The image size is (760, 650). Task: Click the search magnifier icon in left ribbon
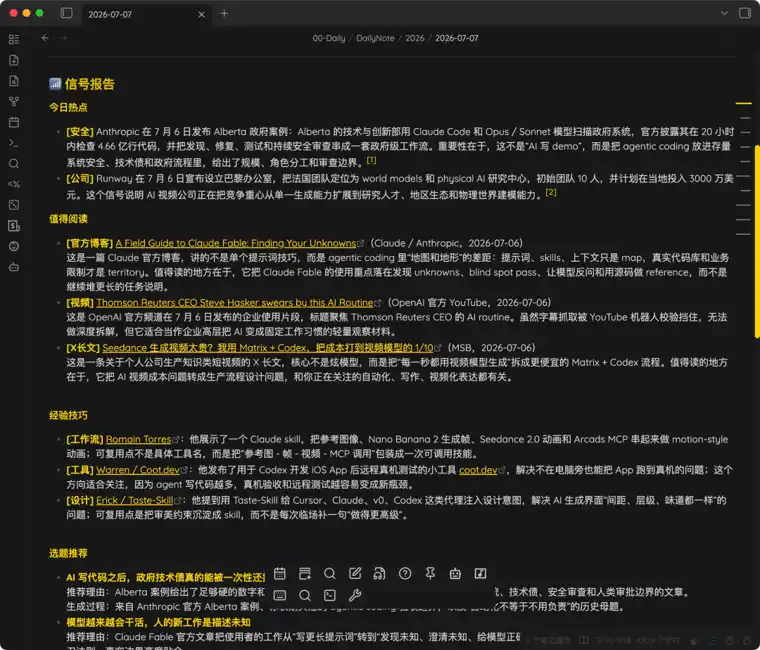click(x=14, y=164)
